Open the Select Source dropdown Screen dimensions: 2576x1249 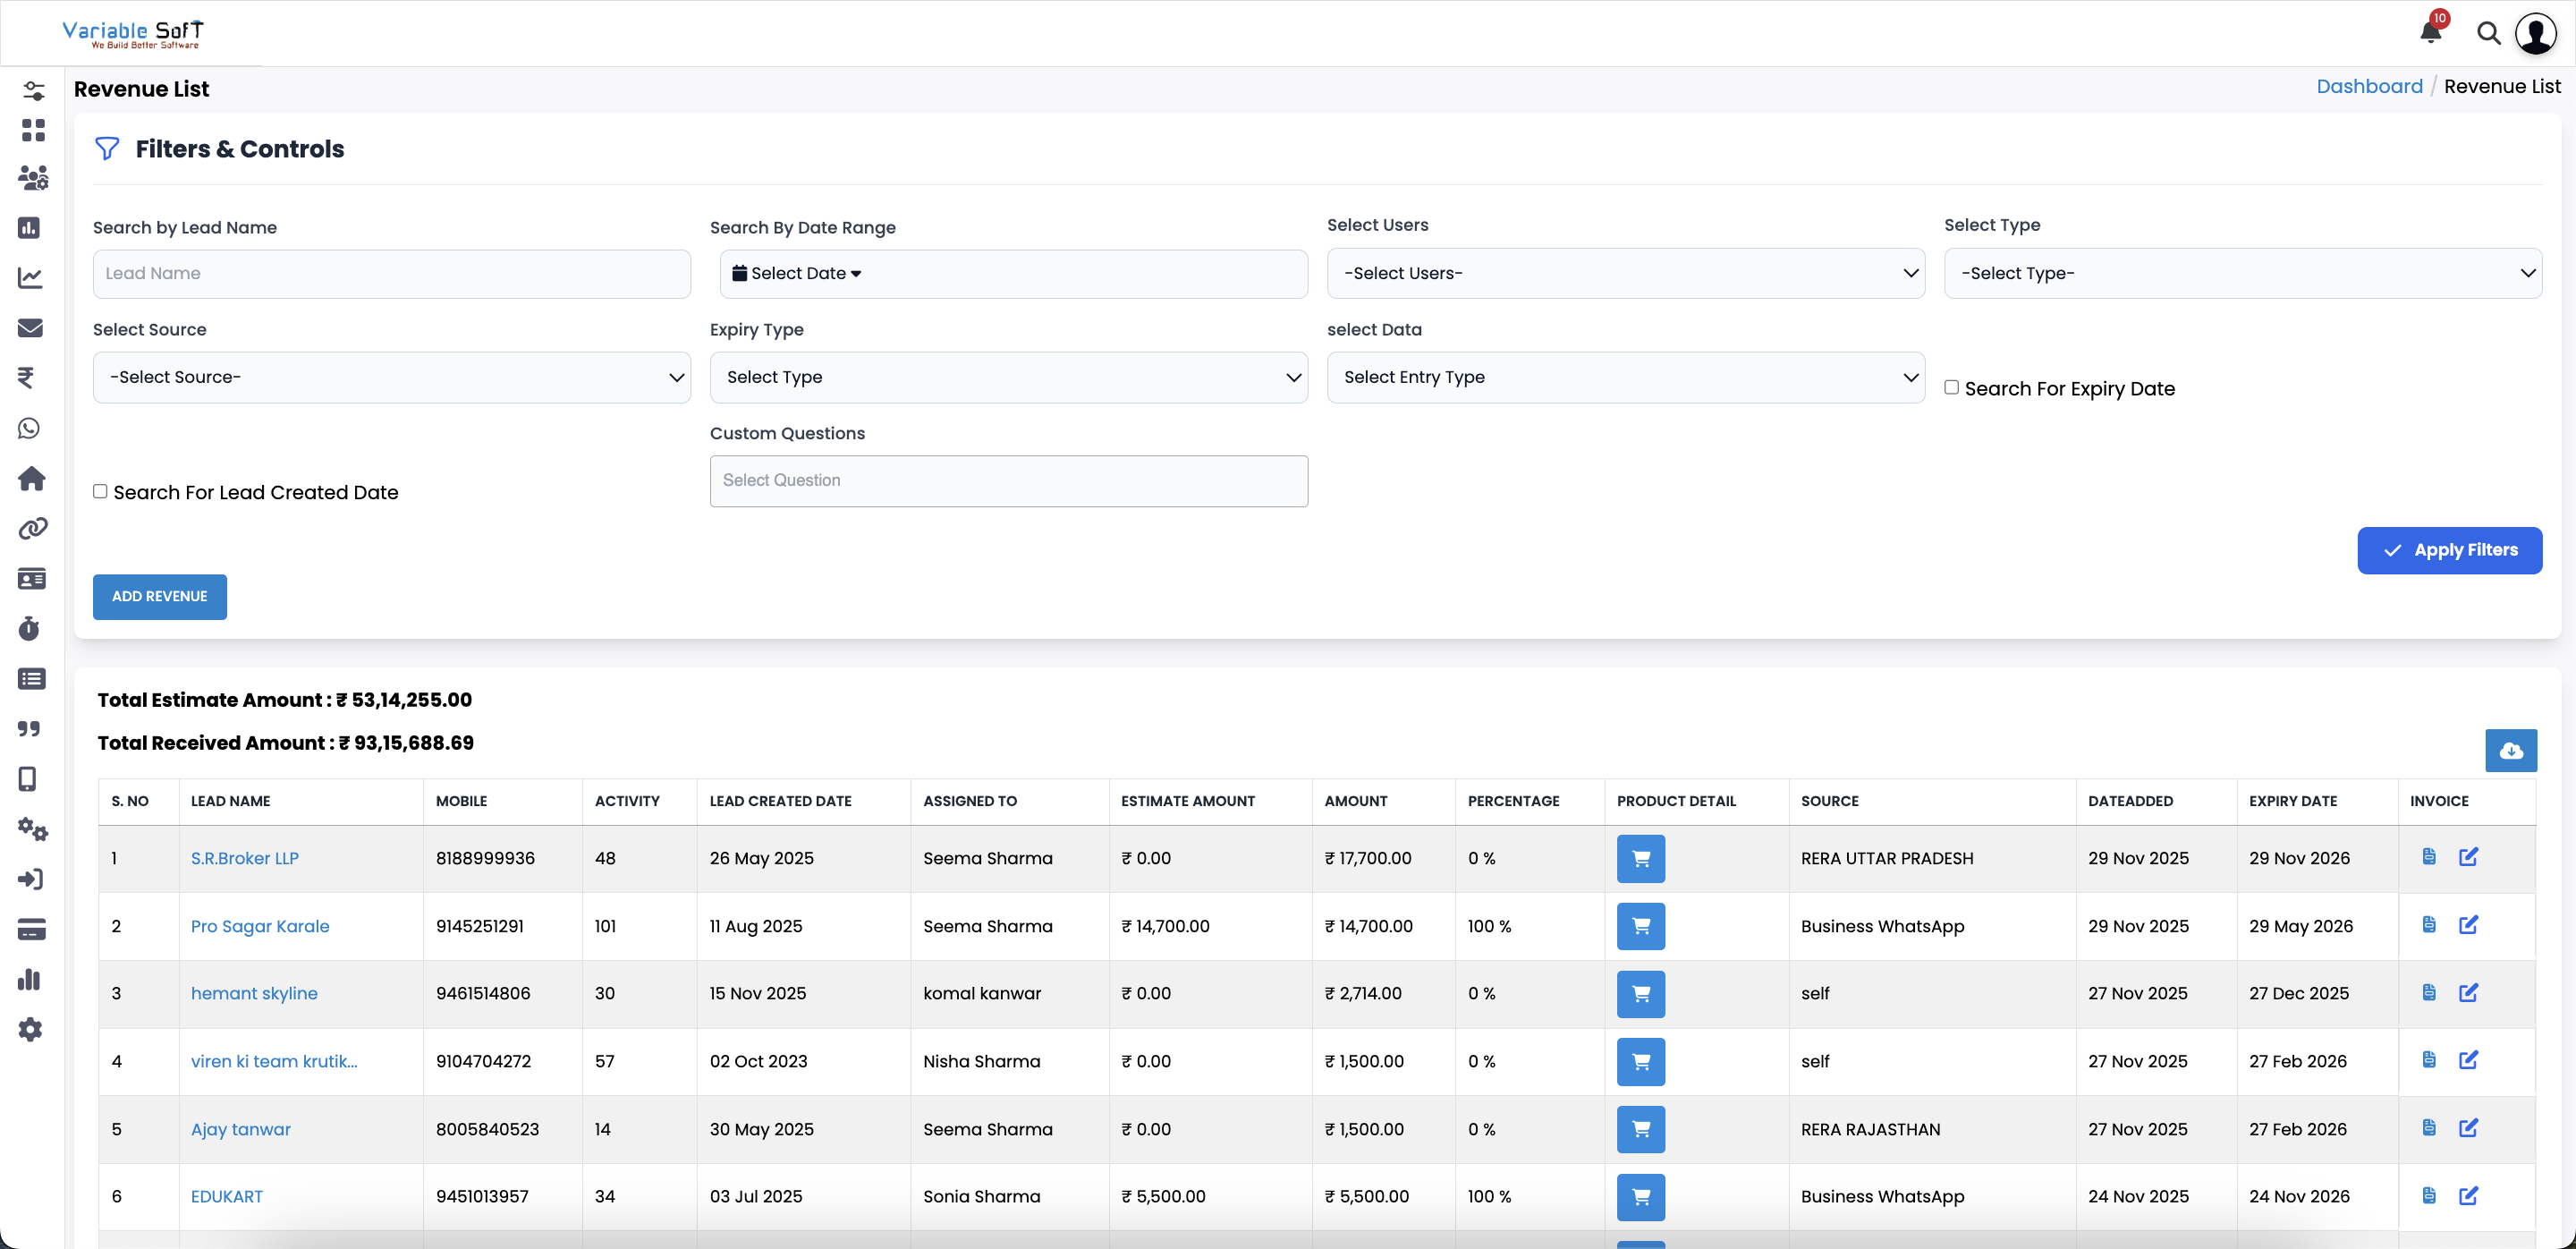[x=391, y=377]
